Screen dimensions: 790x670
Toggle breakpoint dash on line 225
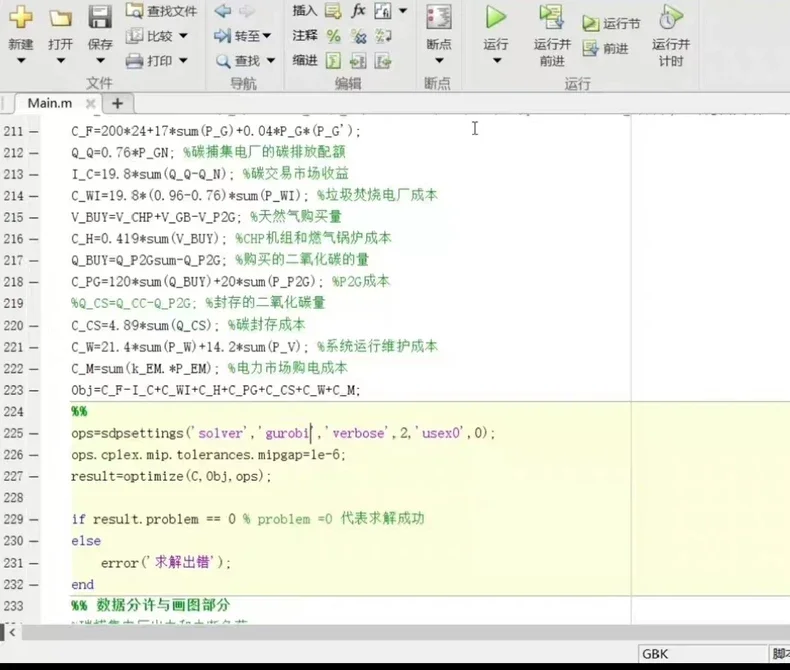pos(34,434)
